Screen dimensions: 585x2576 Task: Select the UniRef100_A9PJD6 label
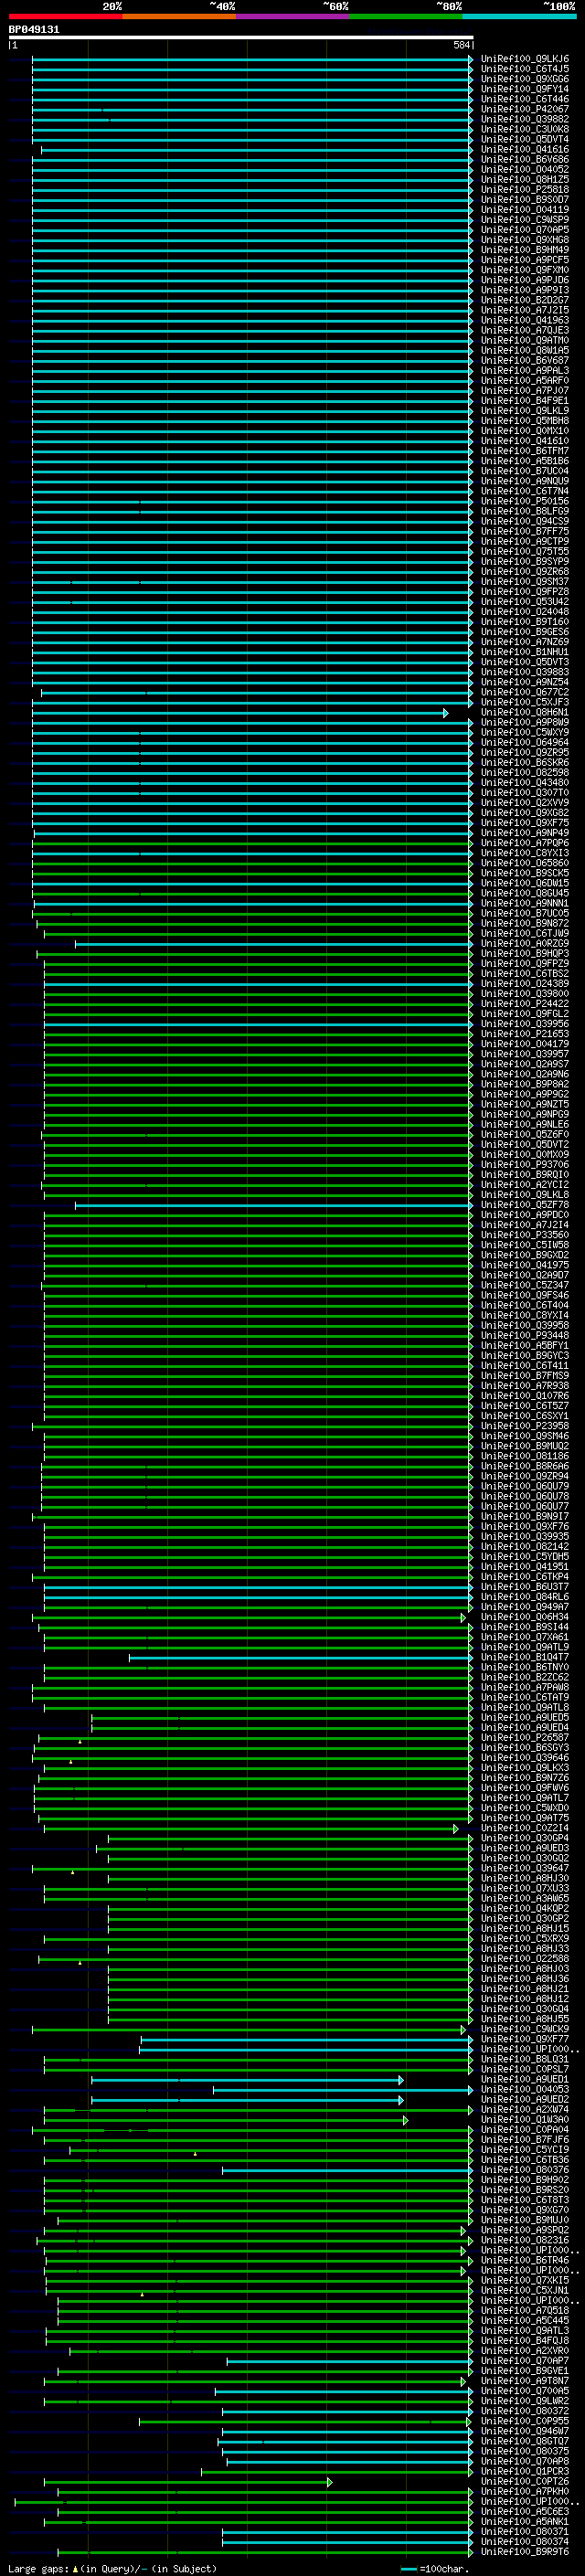pyautogui.click(x=524, y=280)
